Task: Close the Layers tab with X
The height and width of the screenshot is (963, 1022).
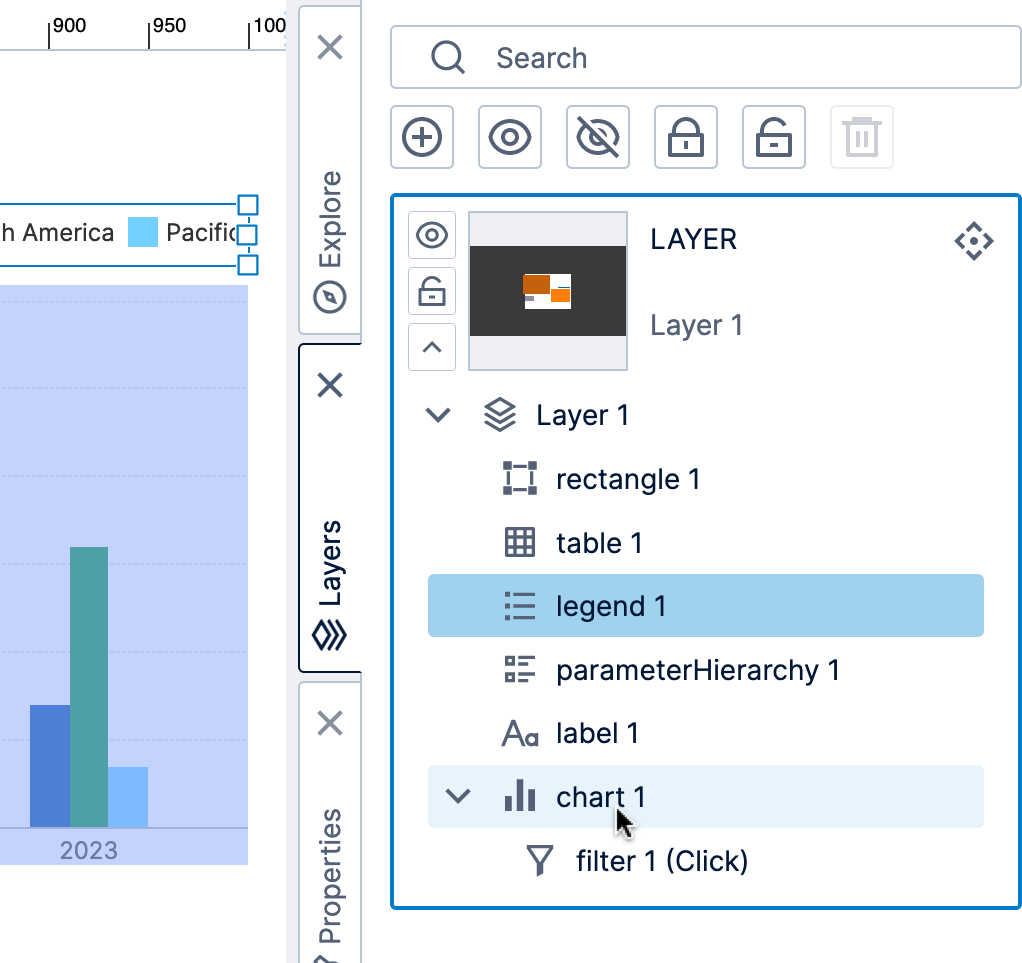Action: click(x=330, y=385)
